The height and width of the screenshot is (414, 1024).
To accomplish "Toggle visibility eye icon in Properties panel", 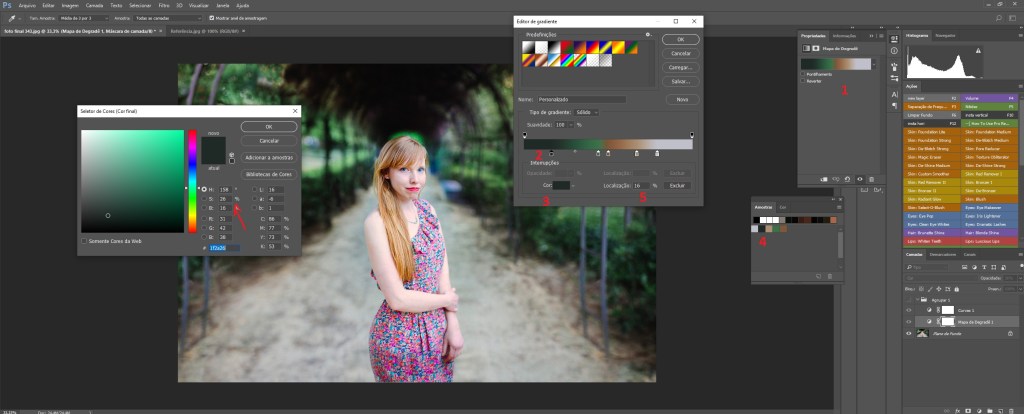I will coord(859,178).
